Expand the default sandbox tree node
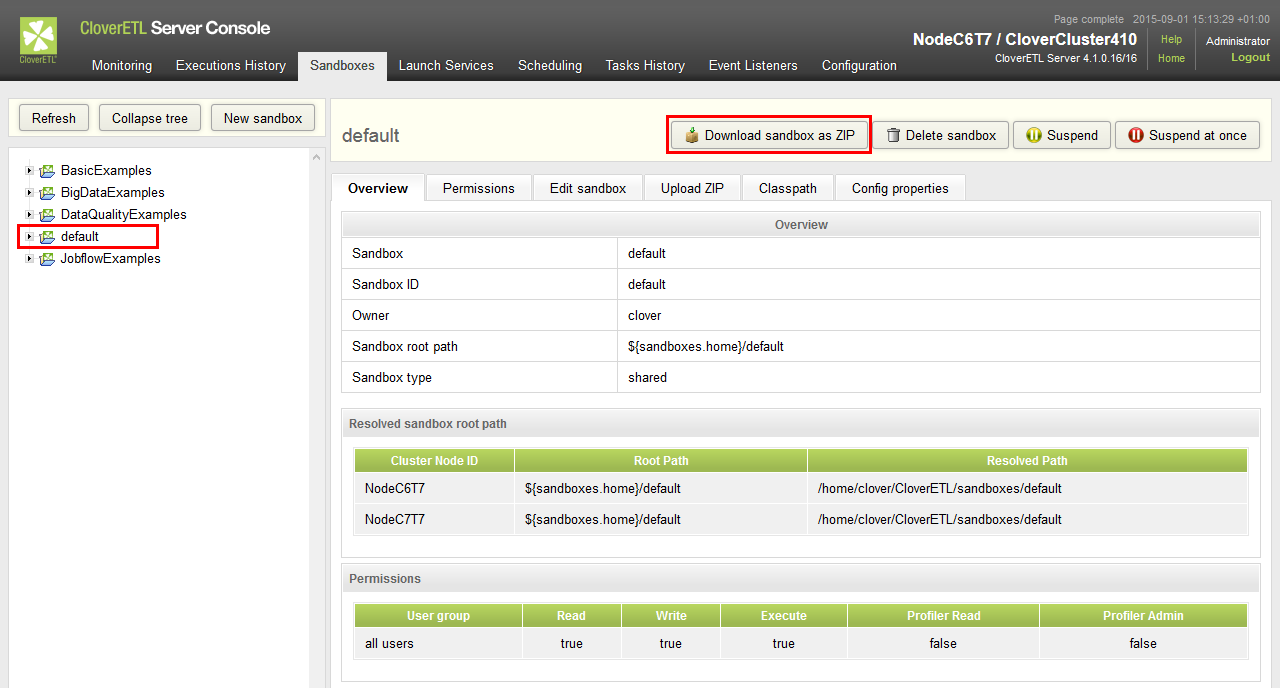The width and height of the screenshot is (1280, 688). (29, 237)
